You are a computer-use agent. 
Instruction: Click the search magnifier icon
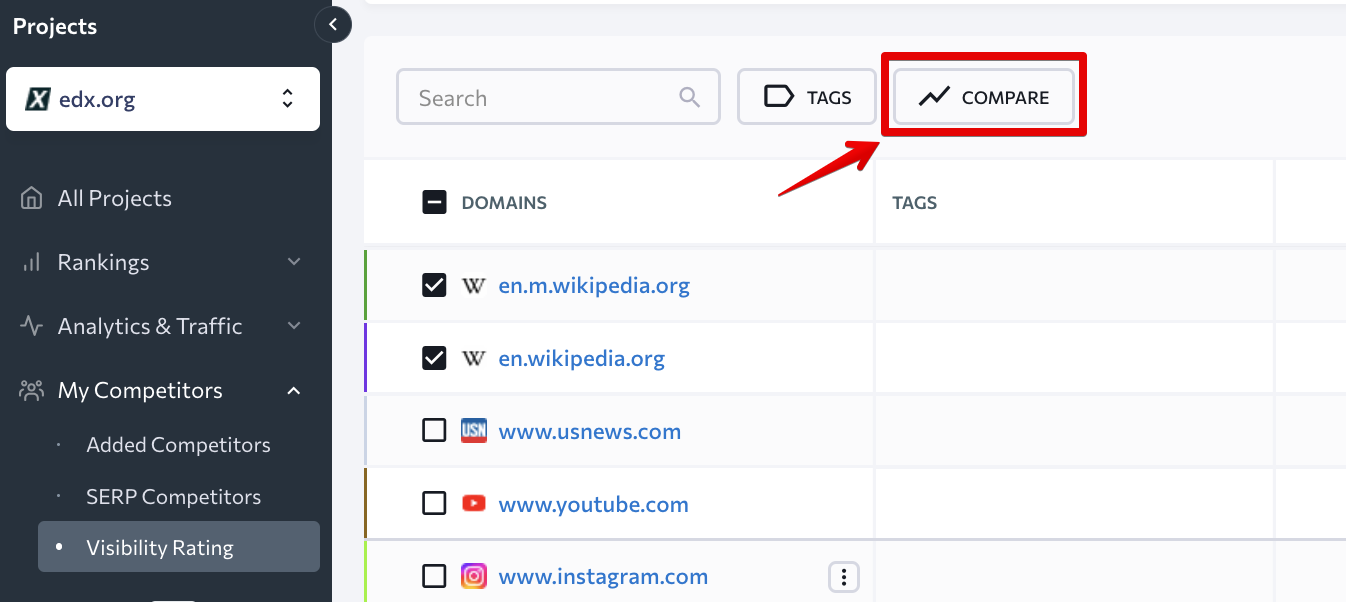(689, 97)
